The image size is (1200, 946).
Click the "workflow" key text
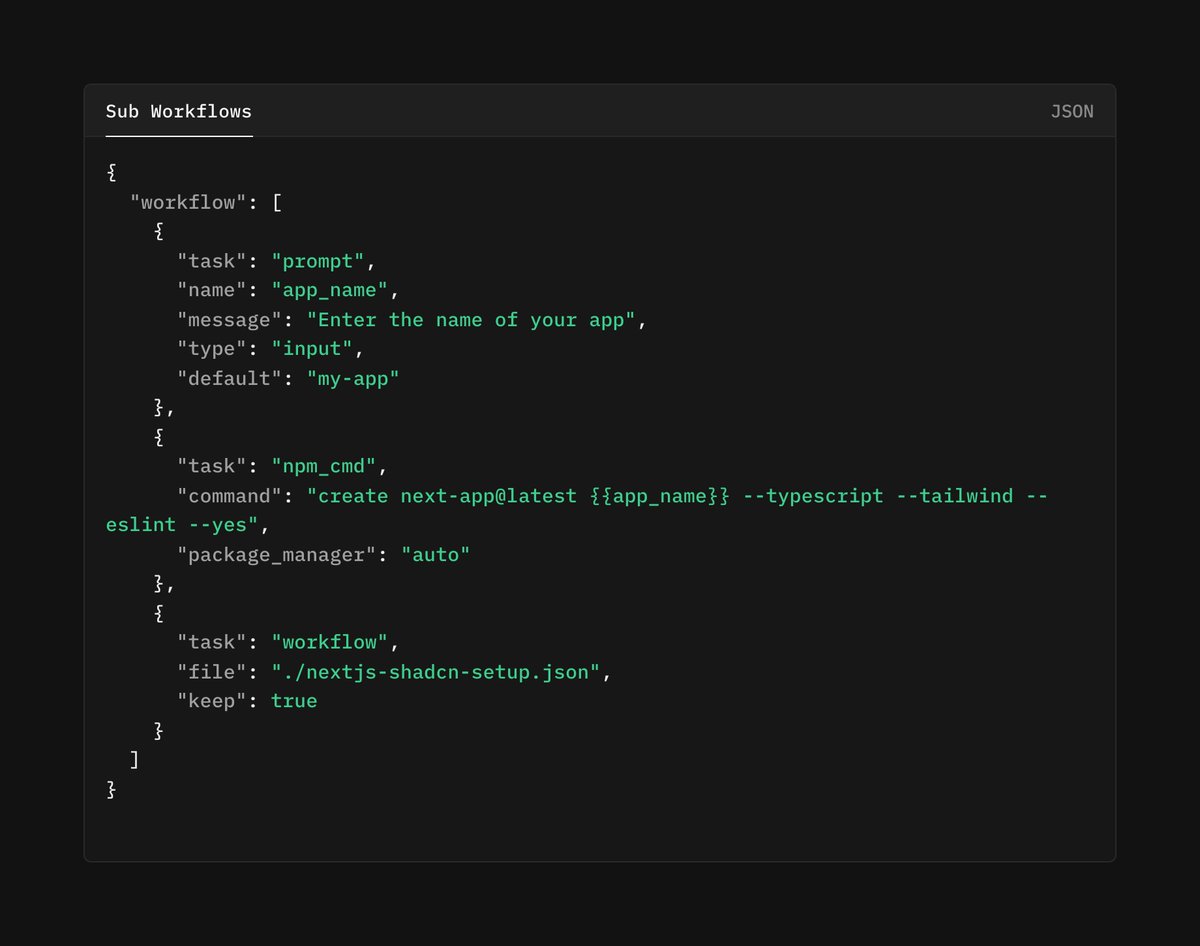pos(188,202)
